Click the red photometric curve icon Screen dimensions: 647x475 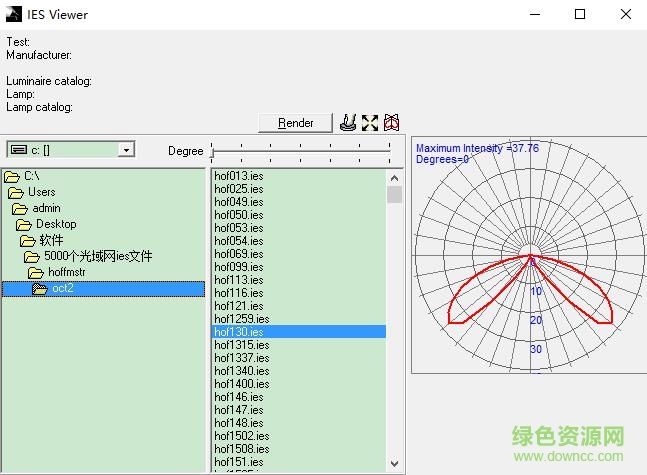click(x=392, y=122)
